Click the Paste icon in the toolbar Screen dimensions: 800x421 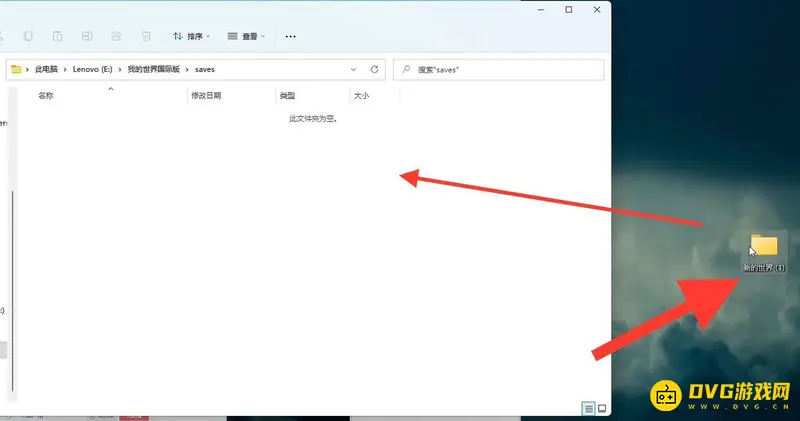[x=57, y=36]
